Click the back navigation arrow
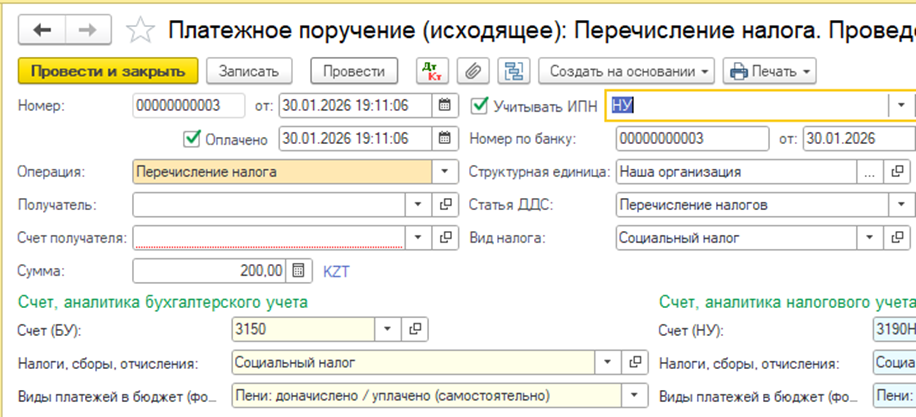Screen dimensions: 916x417 tap(42, 30)
